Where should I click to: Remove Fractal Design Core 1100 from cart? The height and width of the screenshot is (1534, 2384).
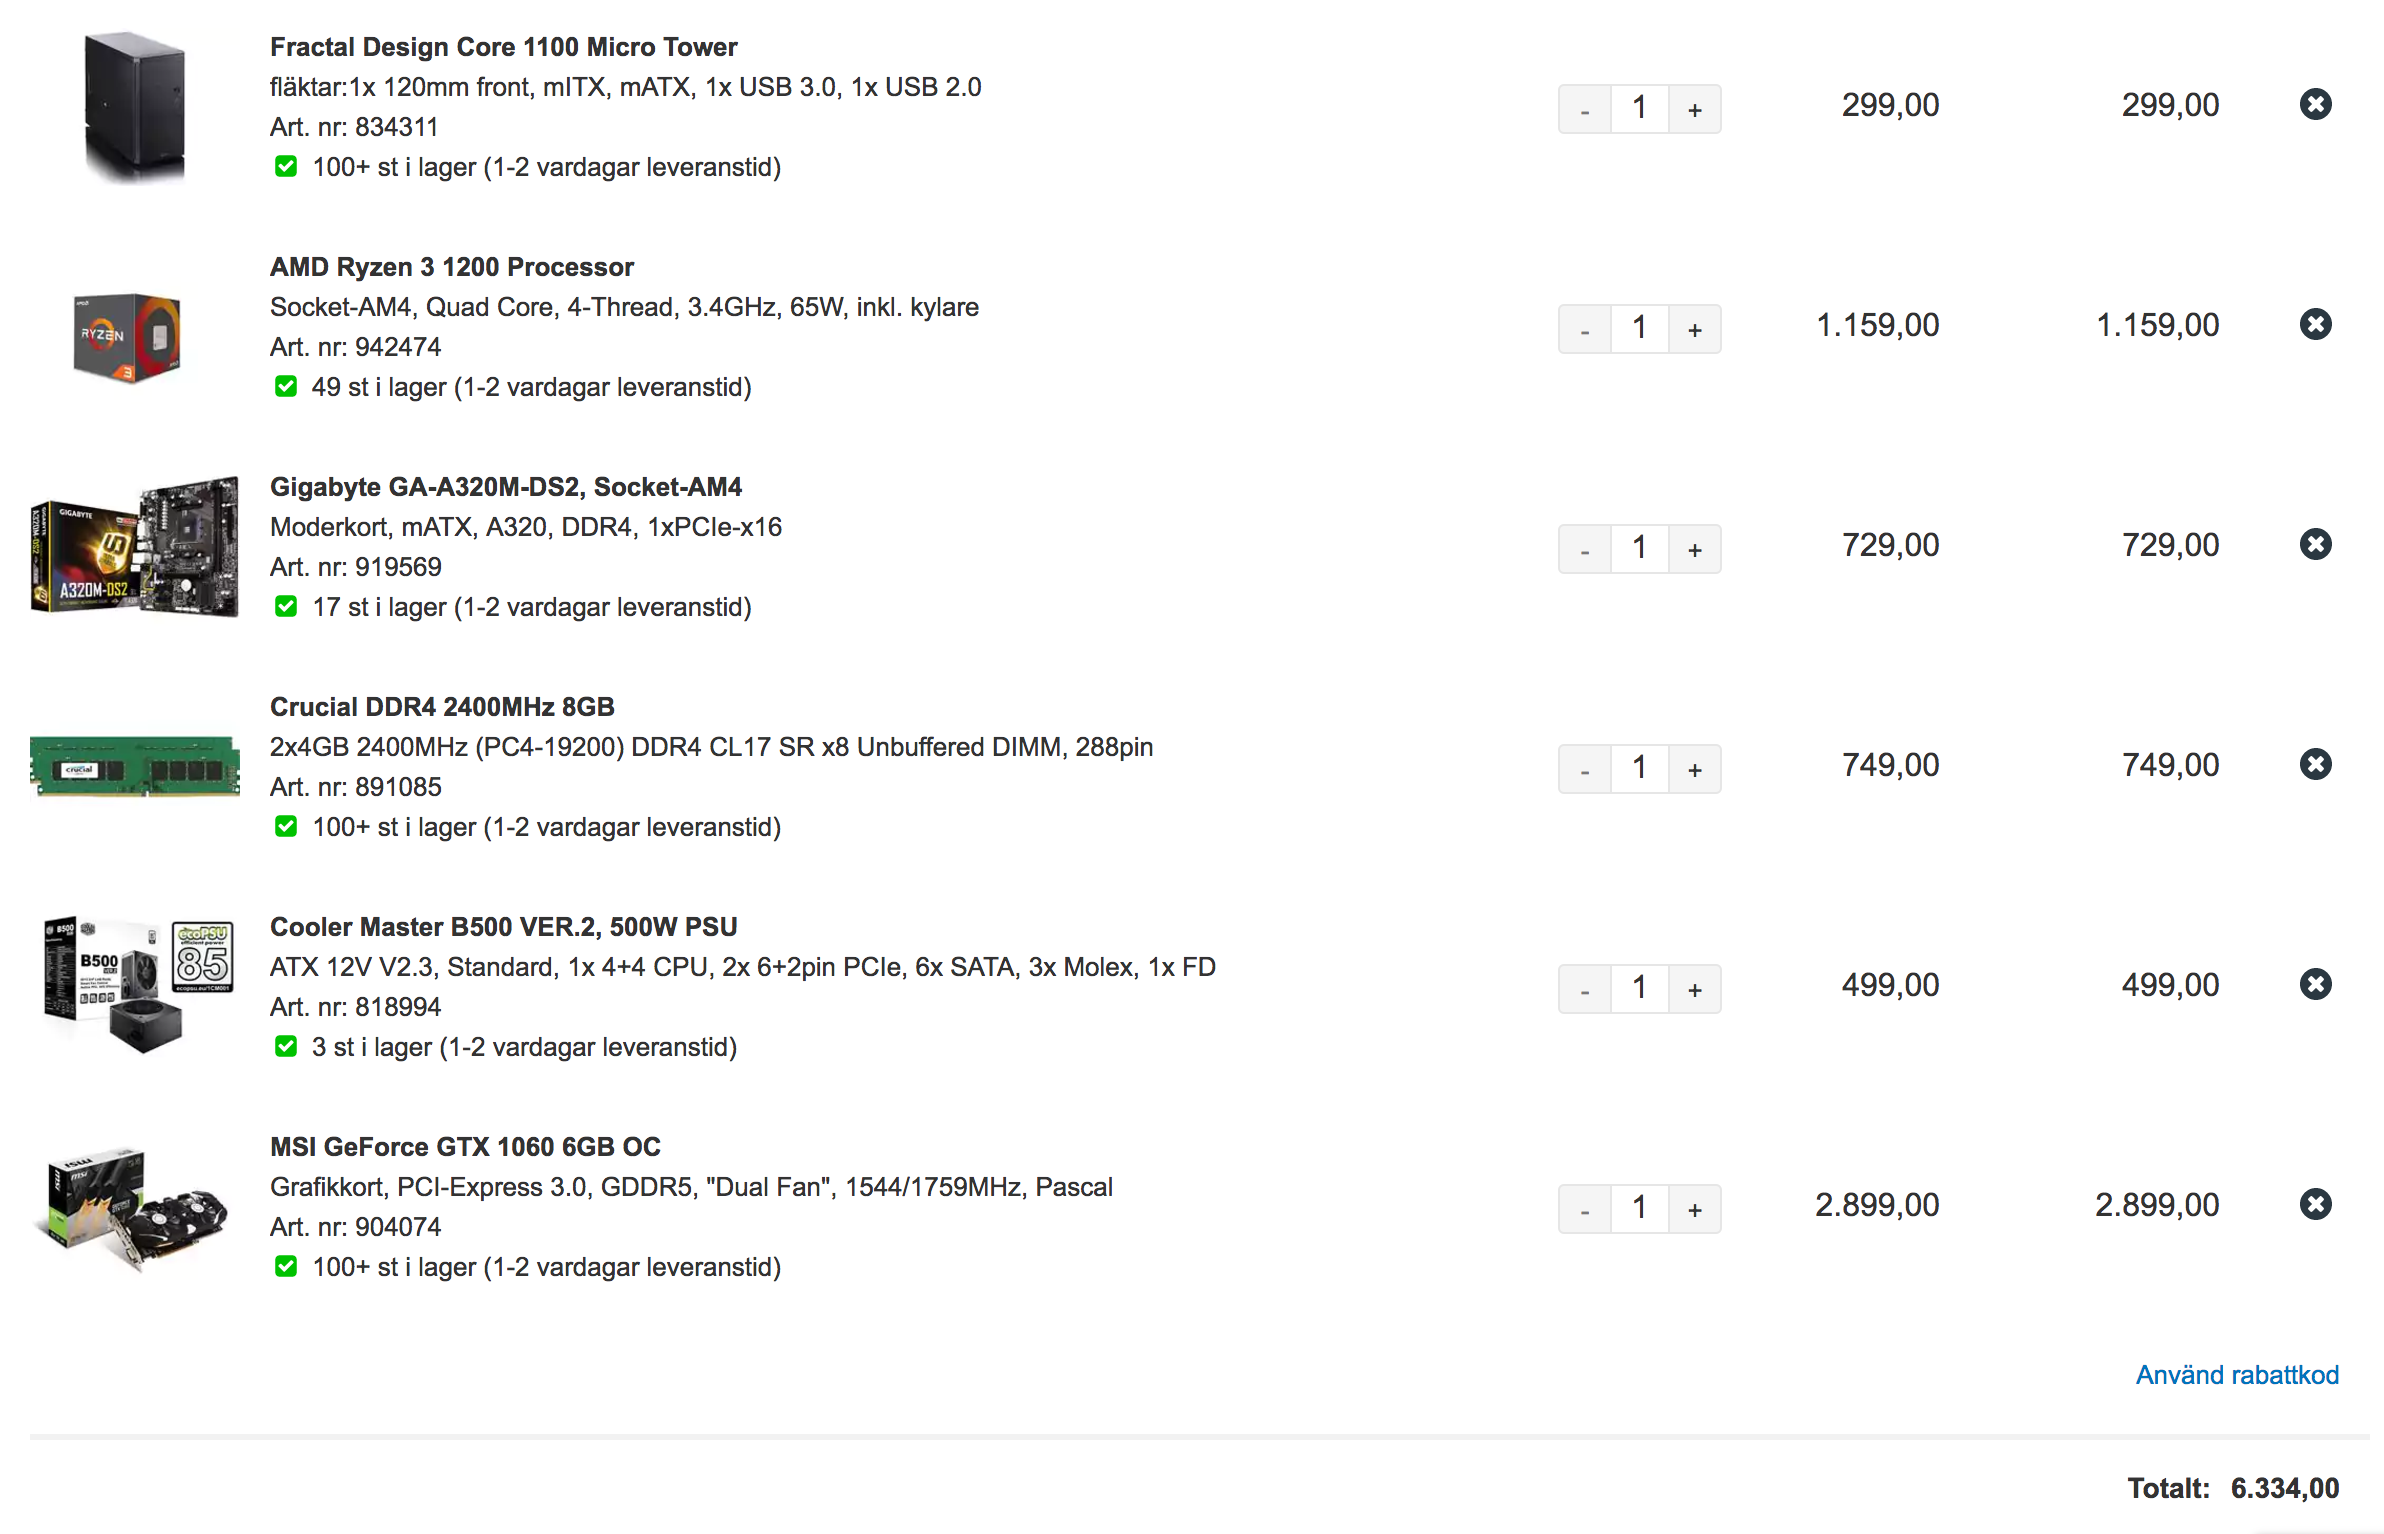pyautogui.click(x=2315, y=104)
